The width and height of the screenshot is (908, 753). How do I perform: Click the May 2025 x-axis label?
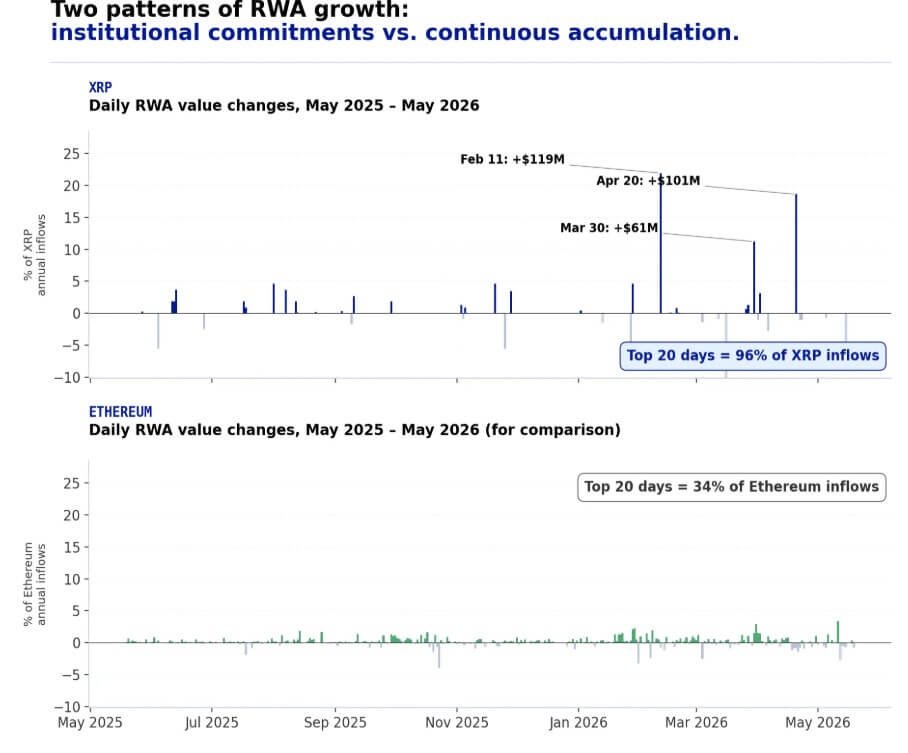[90, 723]
